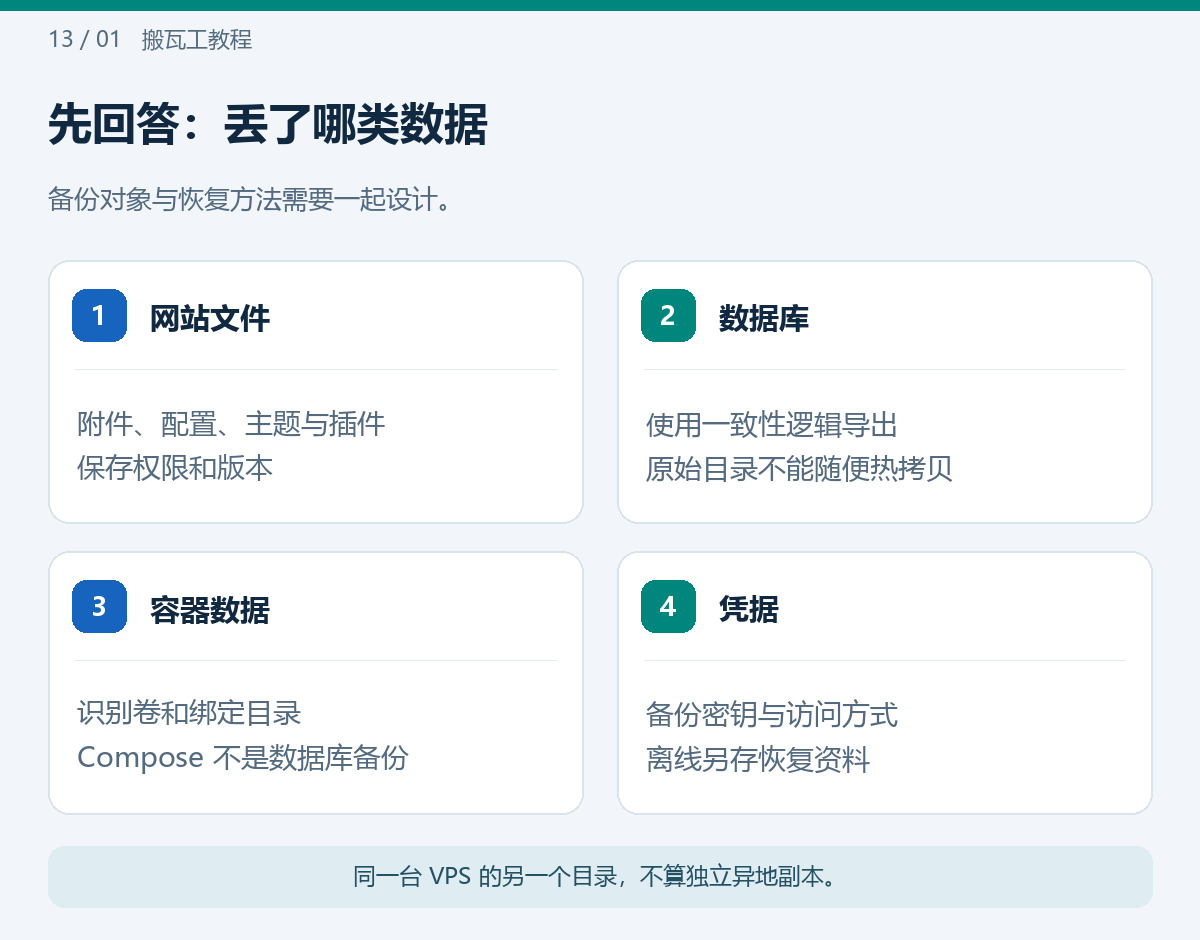Click the line 识别卷和绑定目录
The width and height of the screenshot is (1200, 940).
click(x=189, y=714)
